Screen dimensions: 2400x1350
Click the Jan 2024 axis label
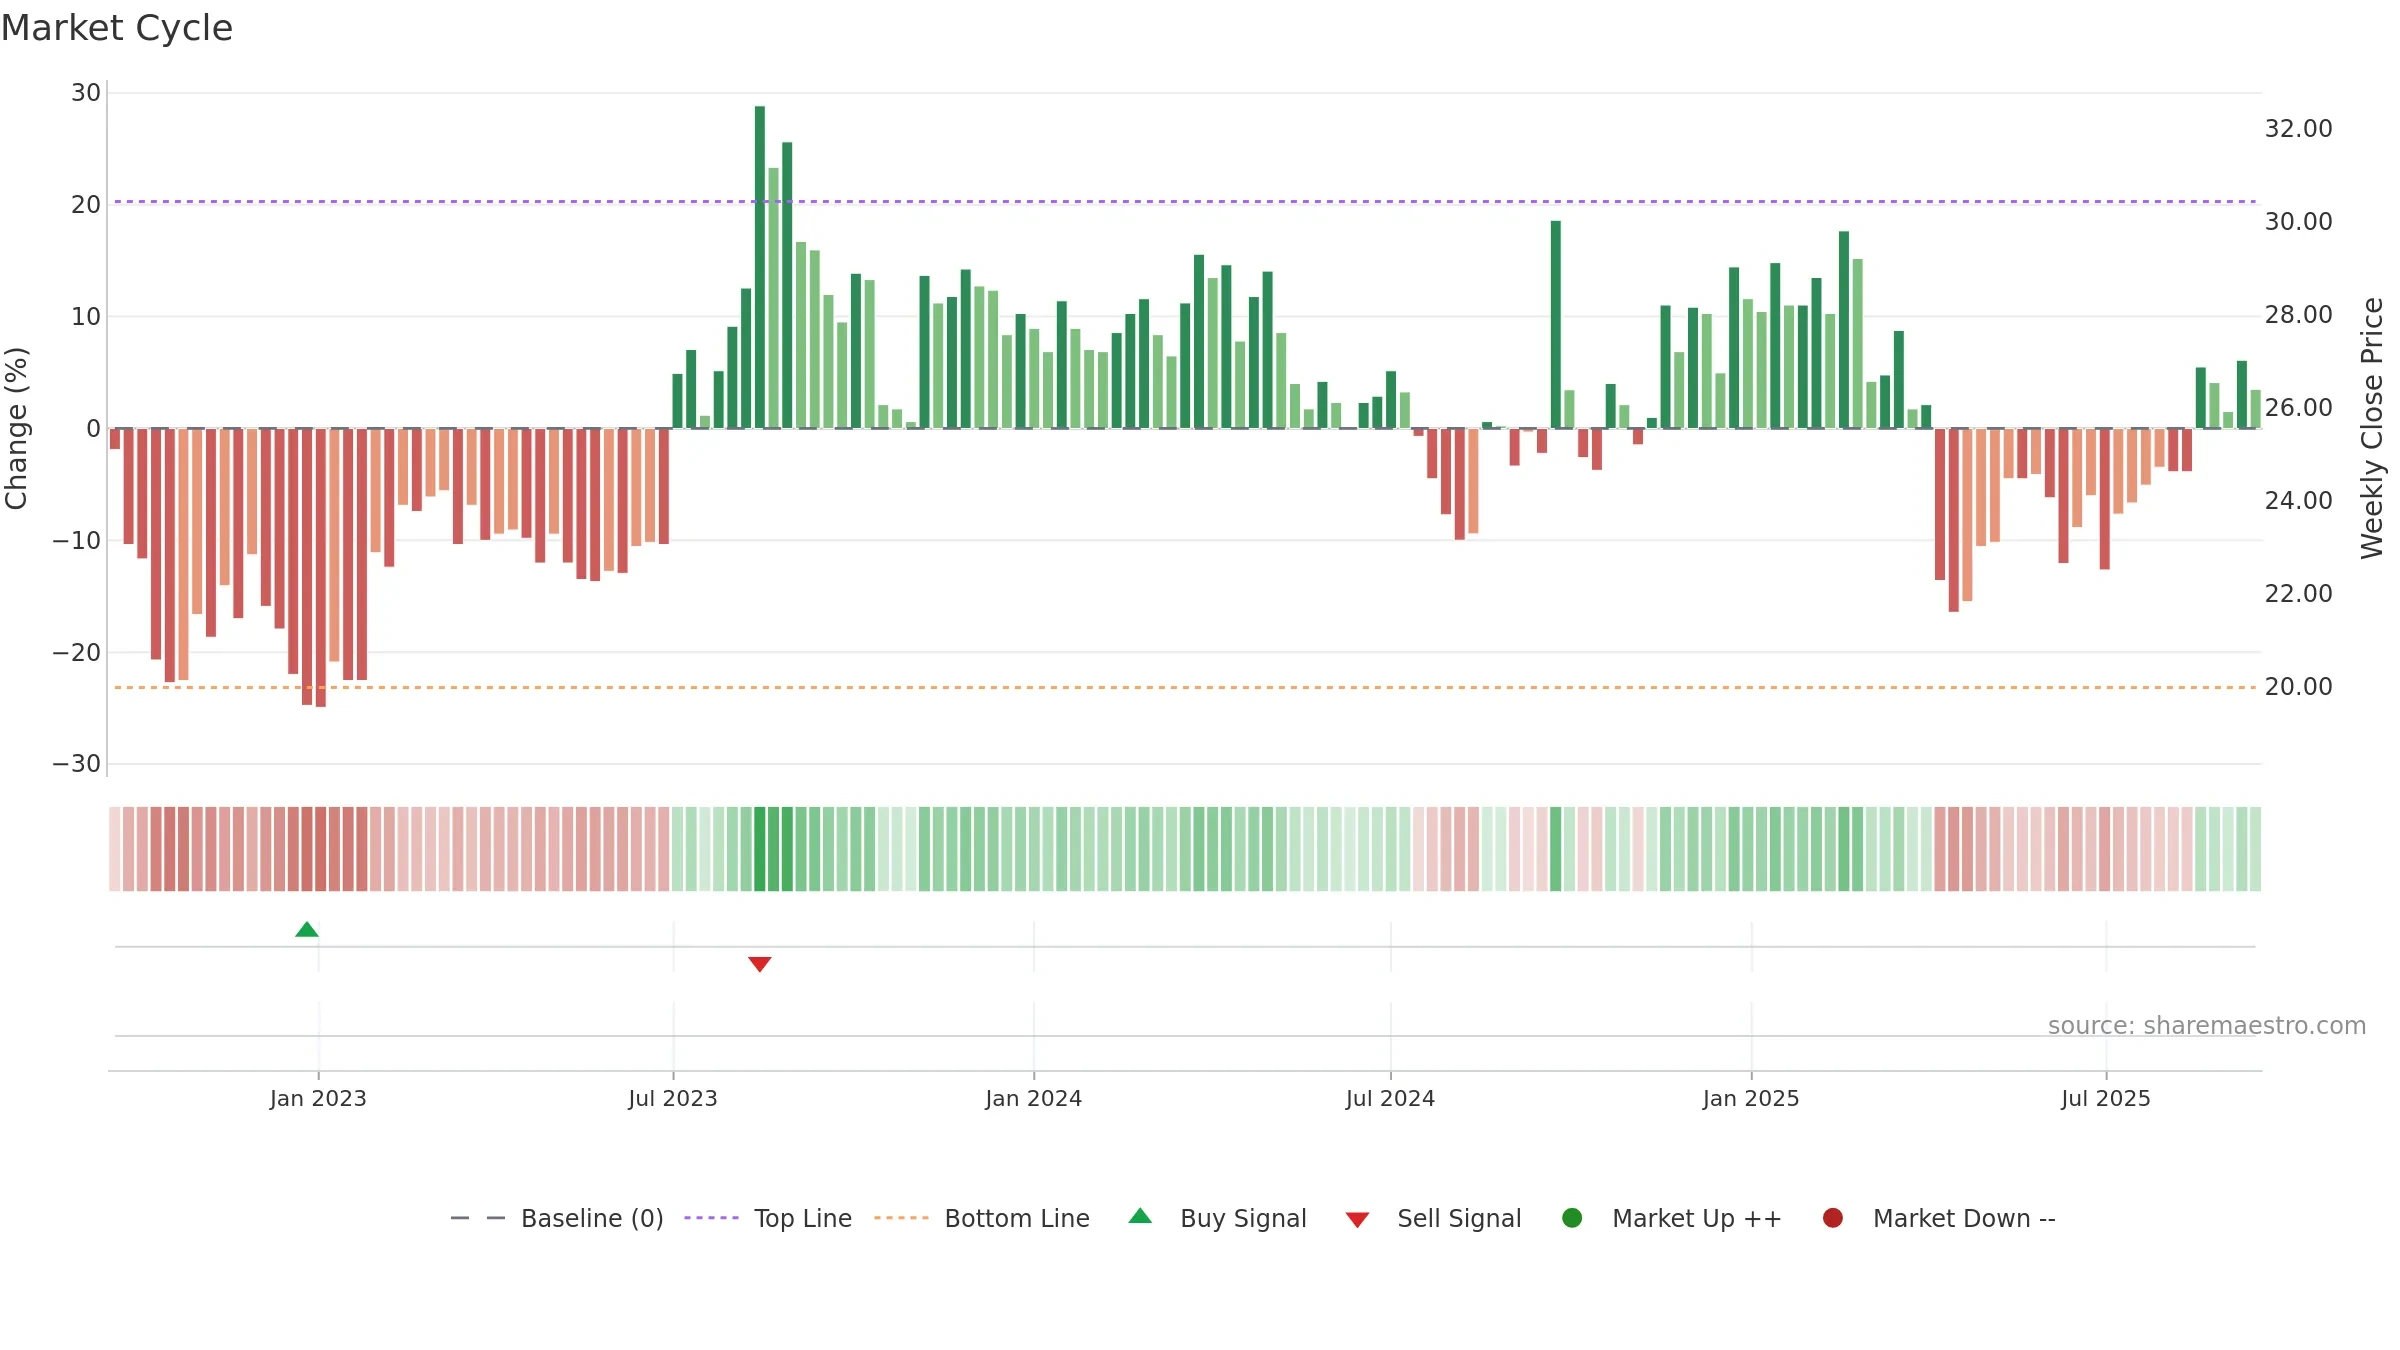[x=1034, y=1098]
